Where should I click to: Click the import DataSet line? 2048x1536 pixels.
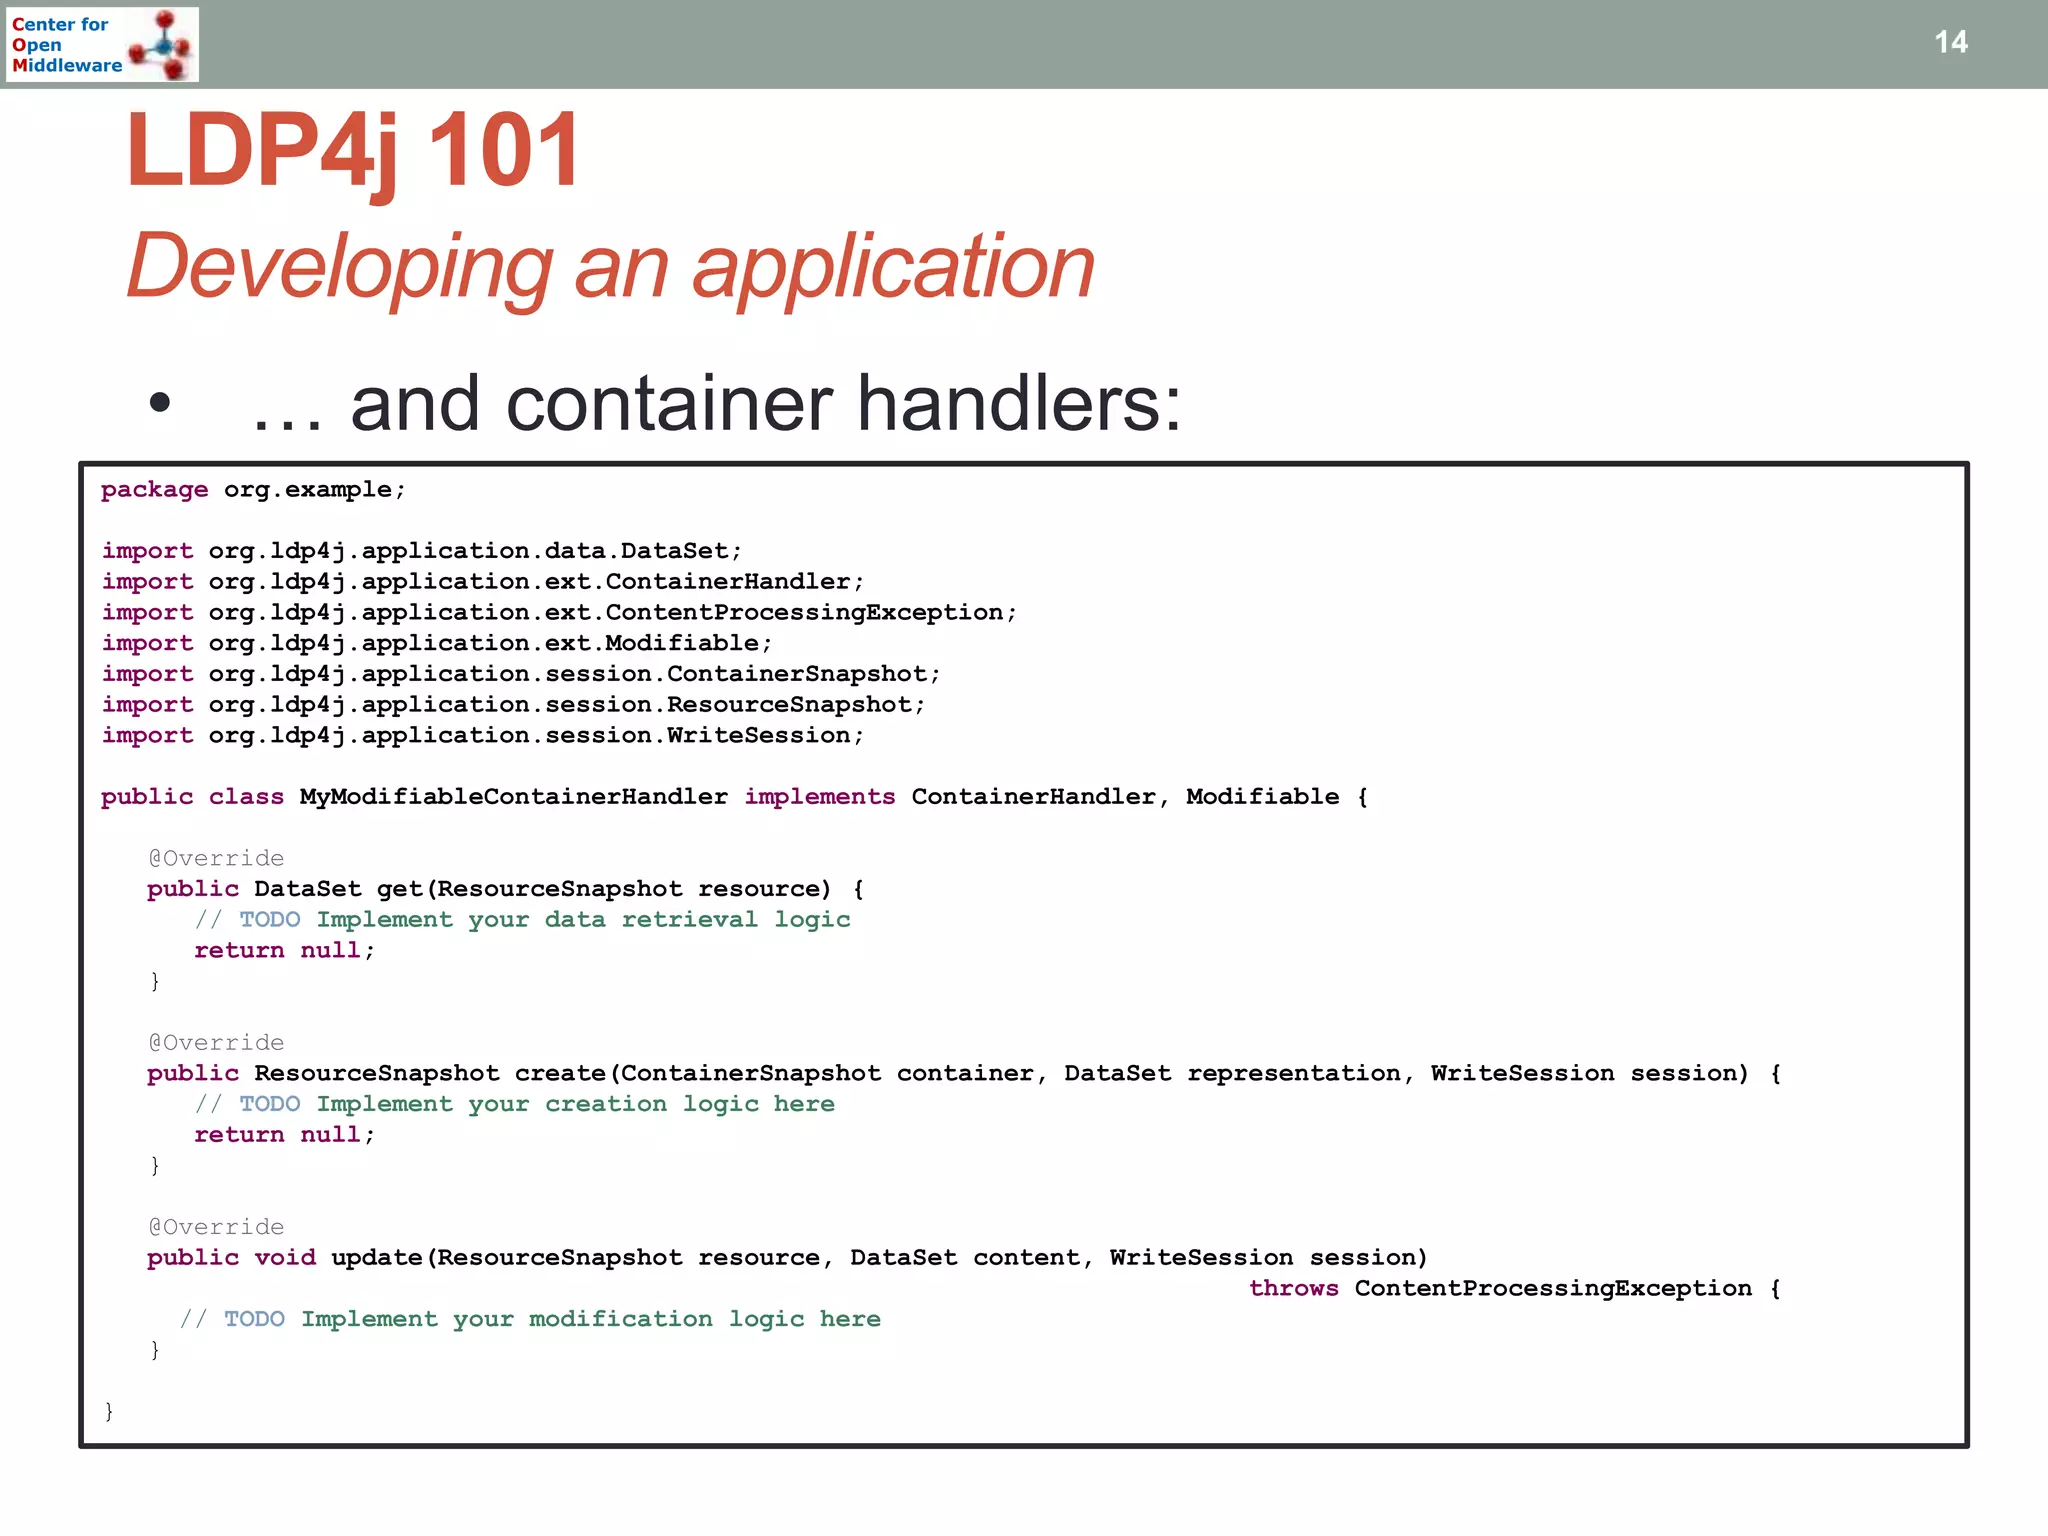[421, 551]
